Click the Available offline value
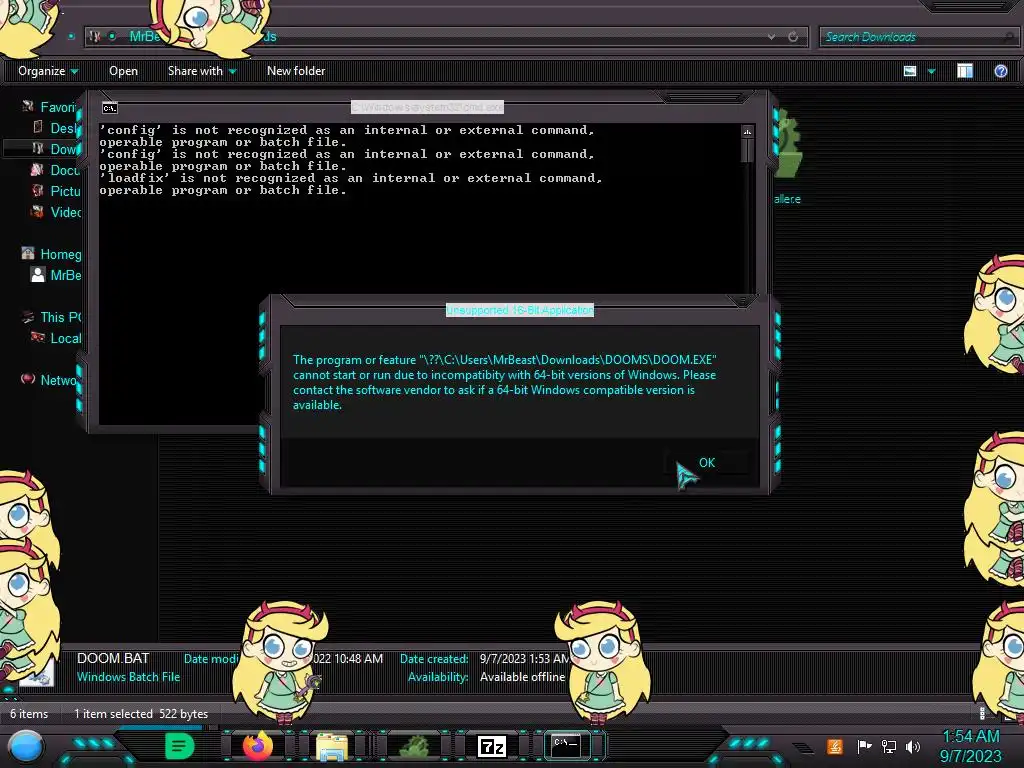The image size is (1024, 768). (522, 677)
